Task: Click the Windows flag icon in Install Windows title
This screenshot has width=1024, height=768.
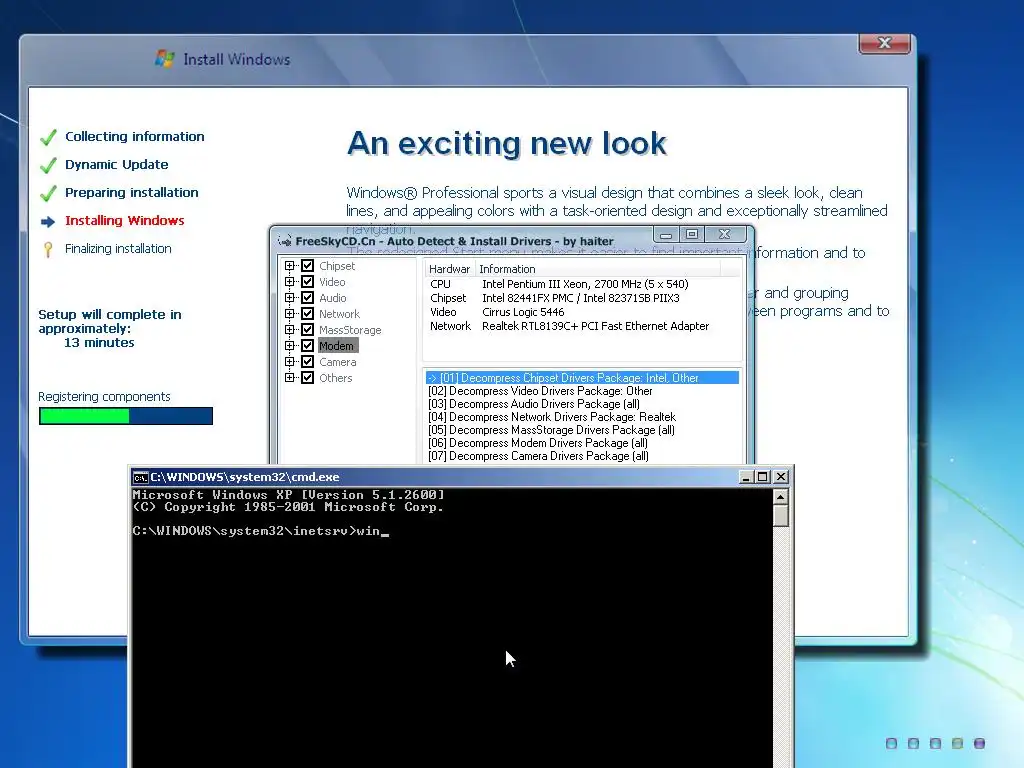Action: tap(165, 59)
